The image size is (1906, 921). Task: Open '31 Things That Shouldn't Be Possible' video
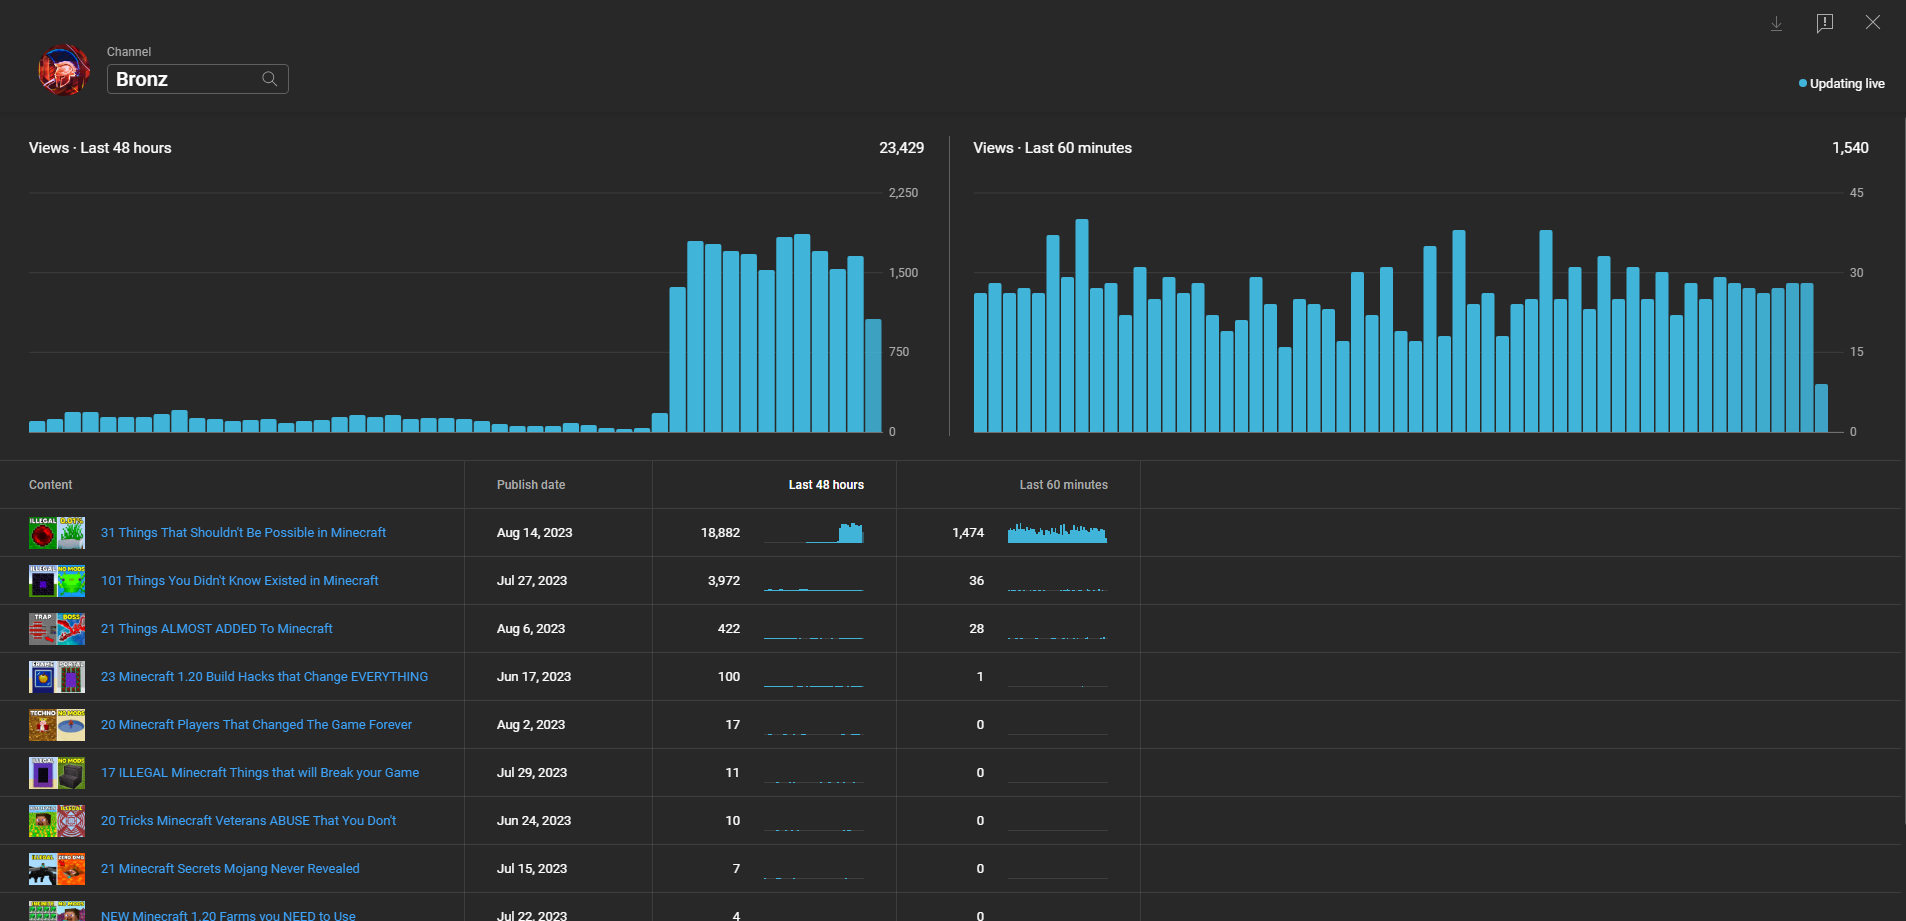243,533
